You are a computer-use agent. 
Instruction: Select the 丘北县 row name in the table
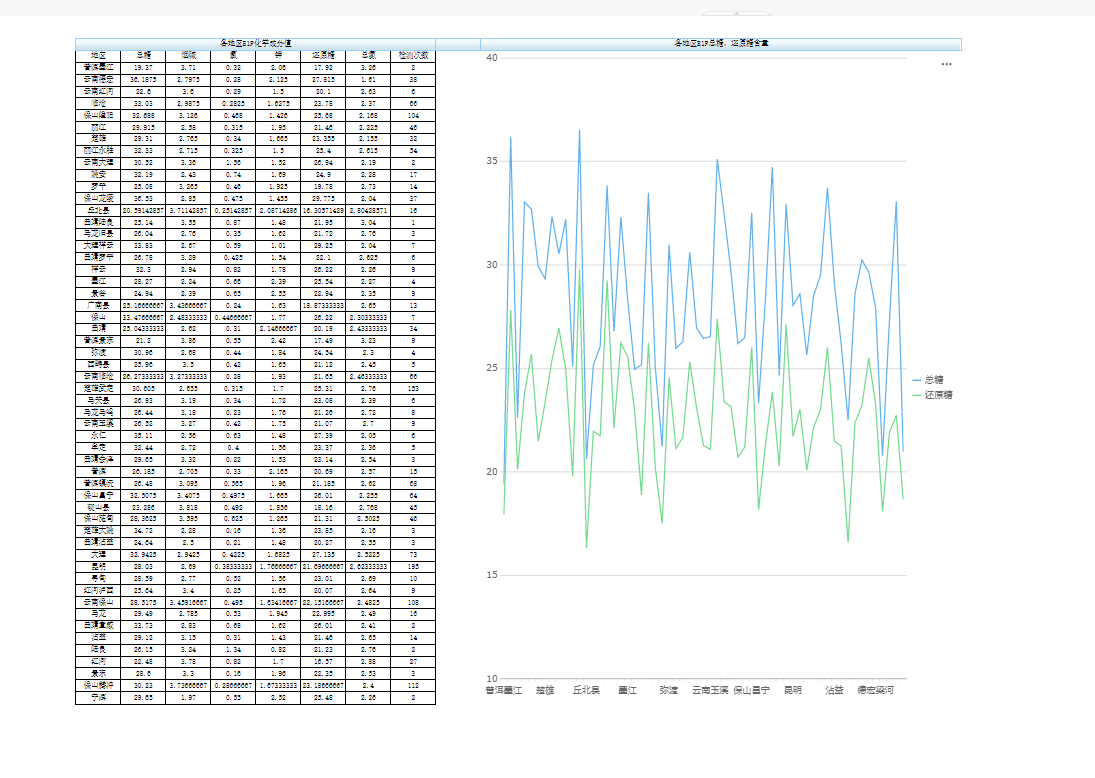(x=98, y=210)
